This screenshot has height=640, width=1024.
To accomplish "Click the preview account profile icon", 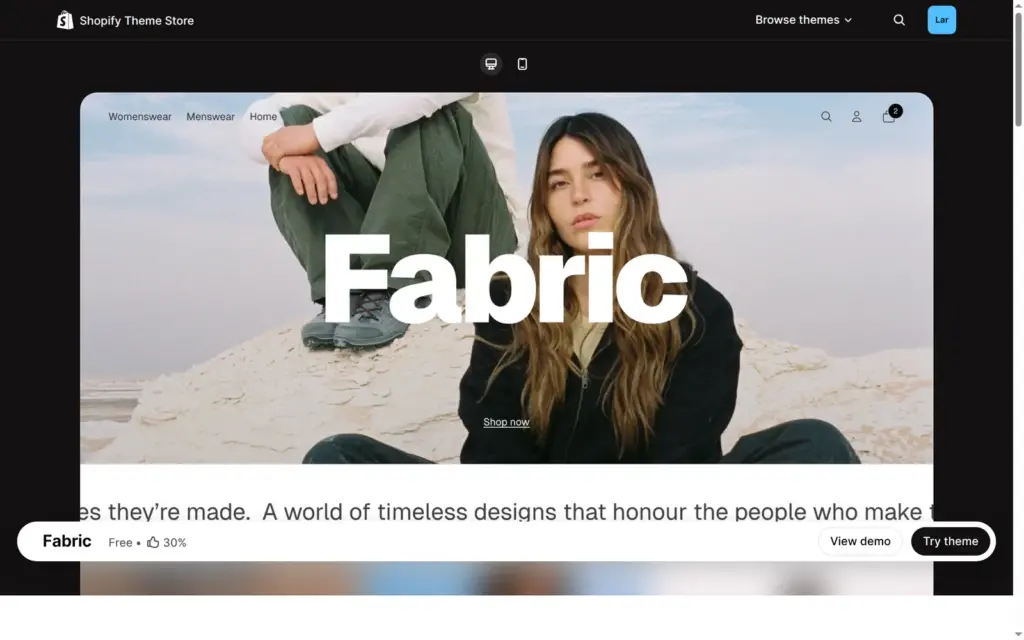I will [x=856, y=117].
